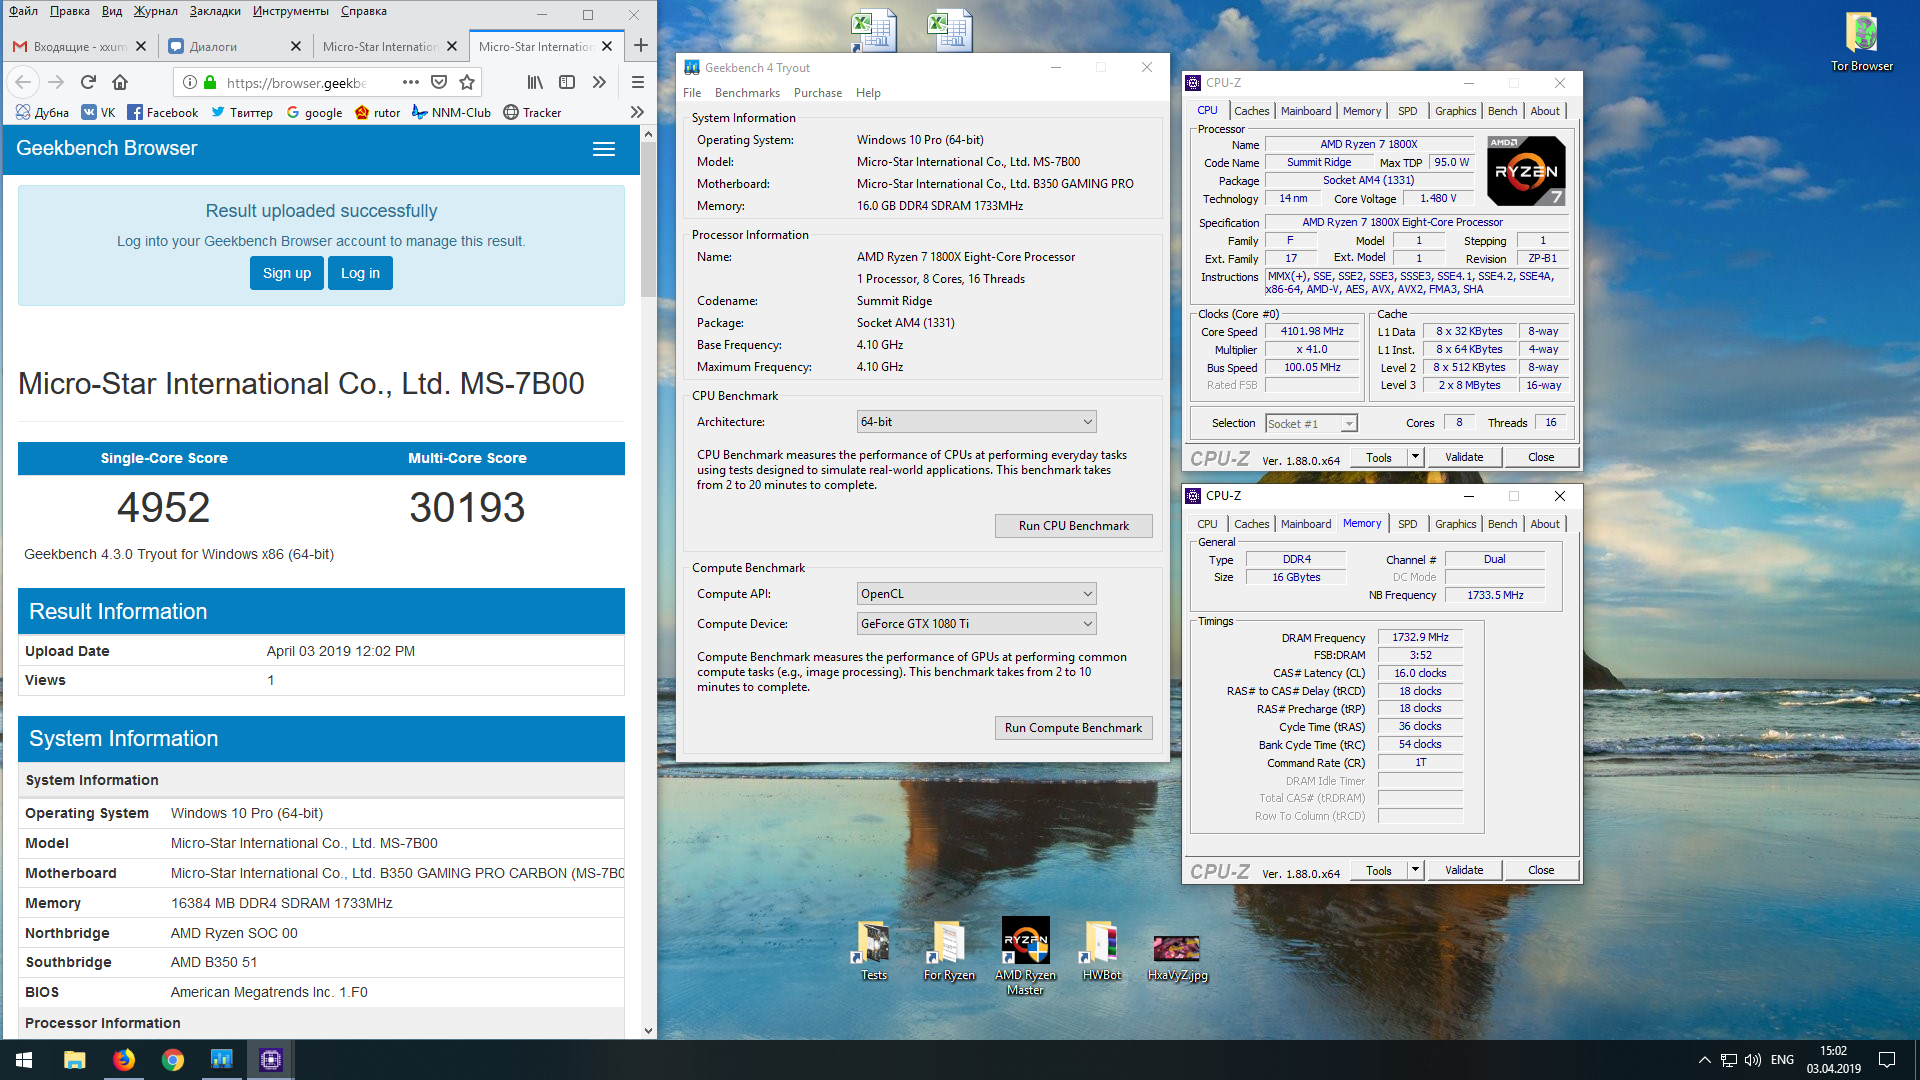Open Firefox hamburger menu

point(638,82)
